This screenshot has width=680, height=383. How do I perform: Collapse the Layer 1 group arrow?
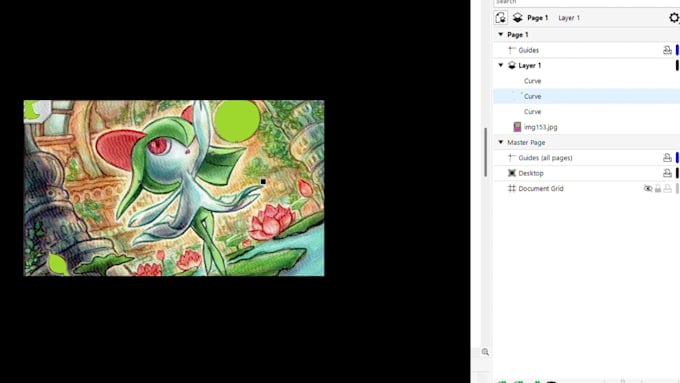[x=501, y=65]
